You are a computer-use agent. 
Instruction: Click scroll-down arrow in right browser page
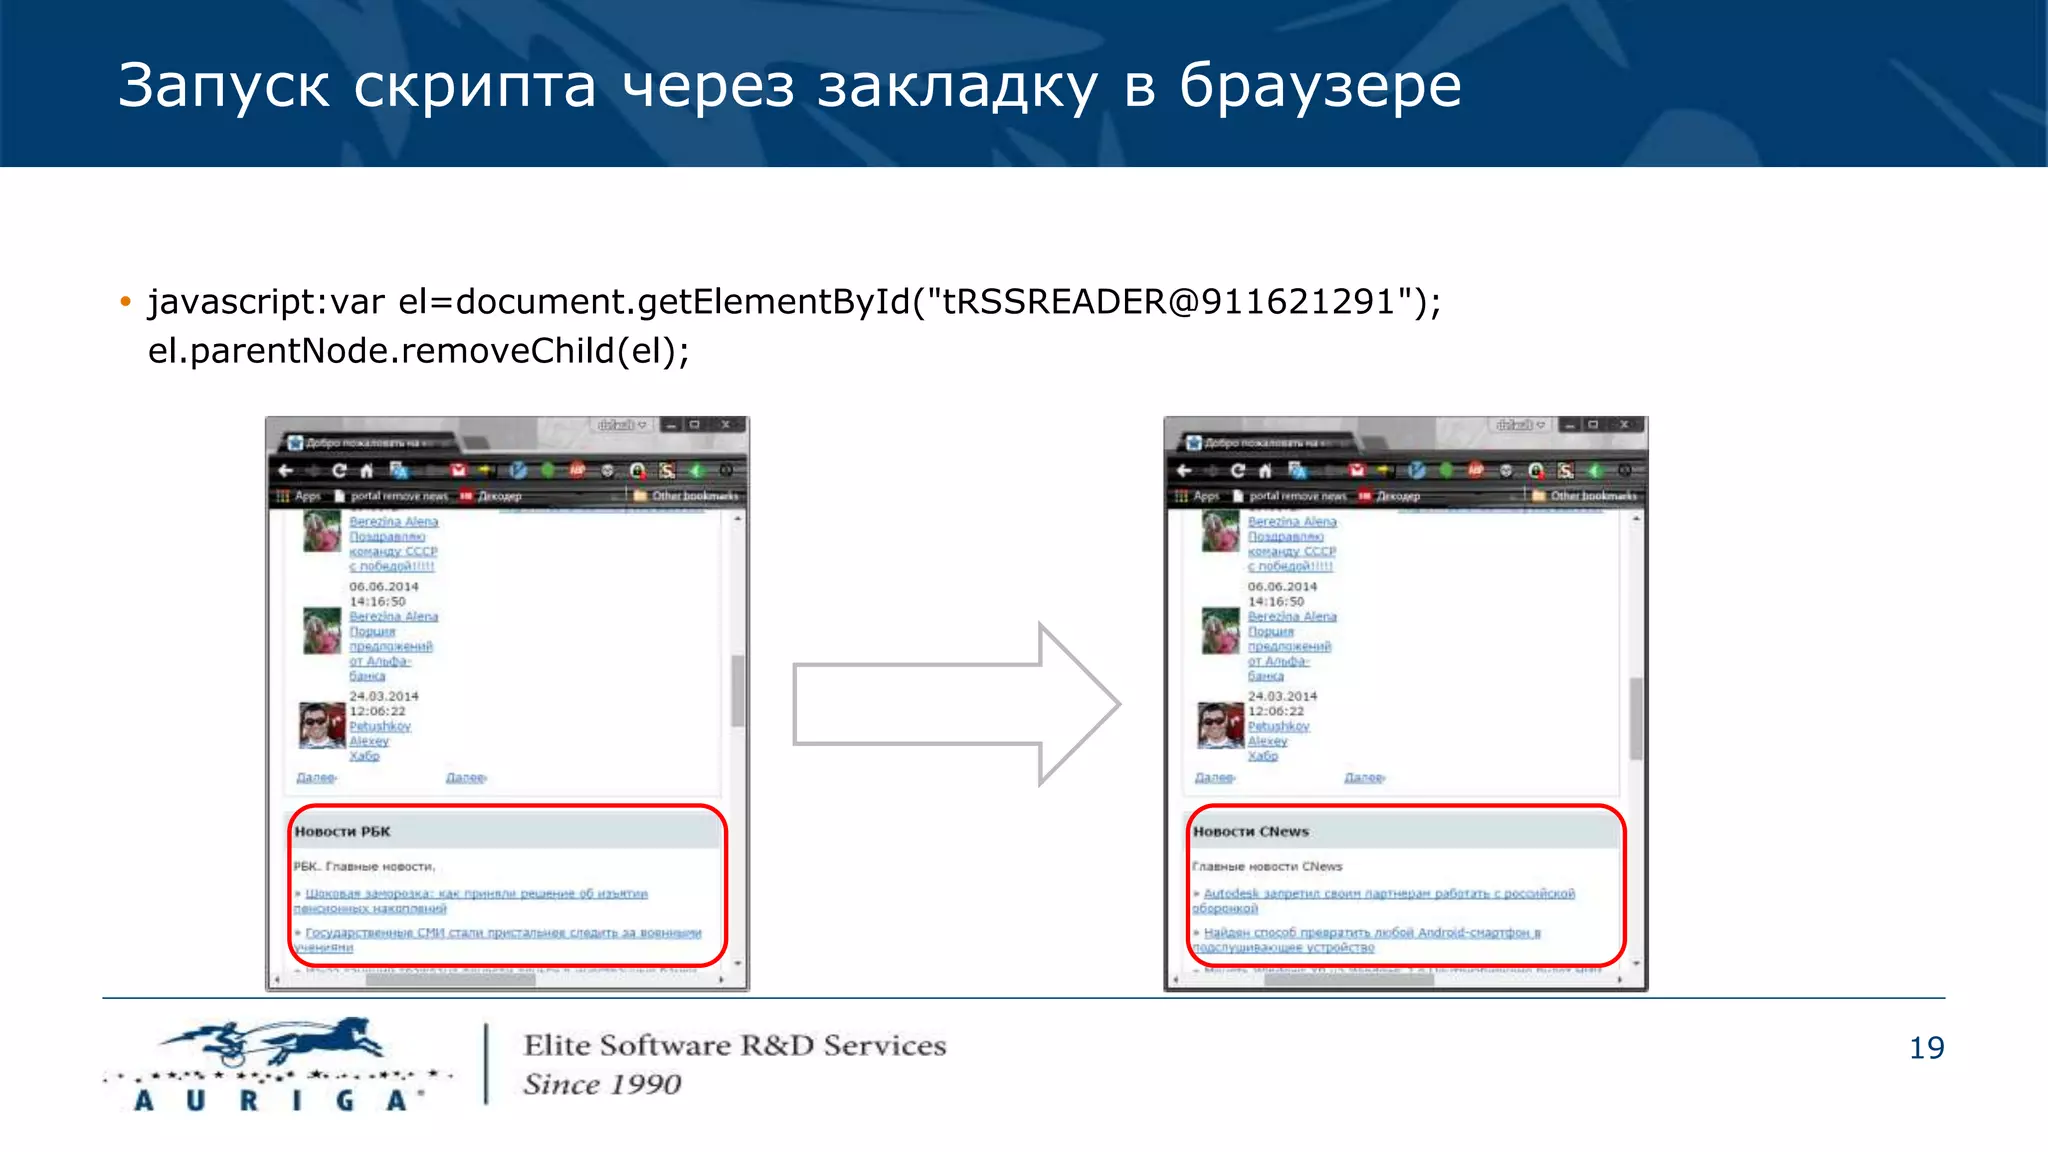tap(1637, 963)
